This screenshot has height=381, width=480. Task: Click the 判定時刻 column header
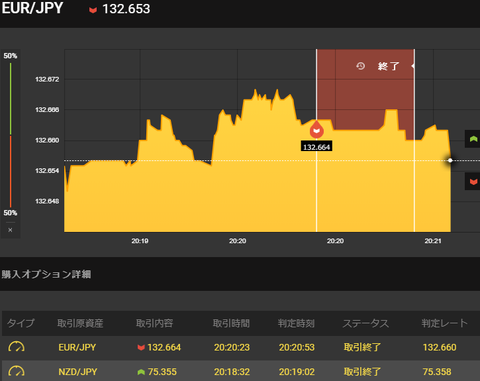click(x=296, y=323)
